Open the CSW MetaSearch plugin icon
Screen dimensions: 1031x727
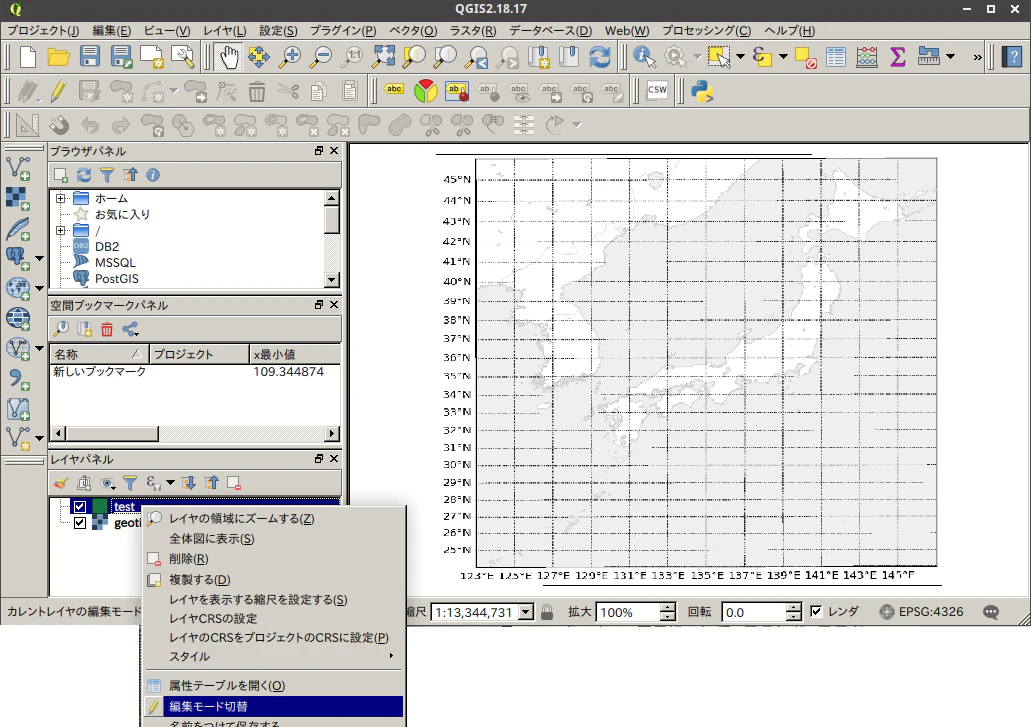click(657, 91)
